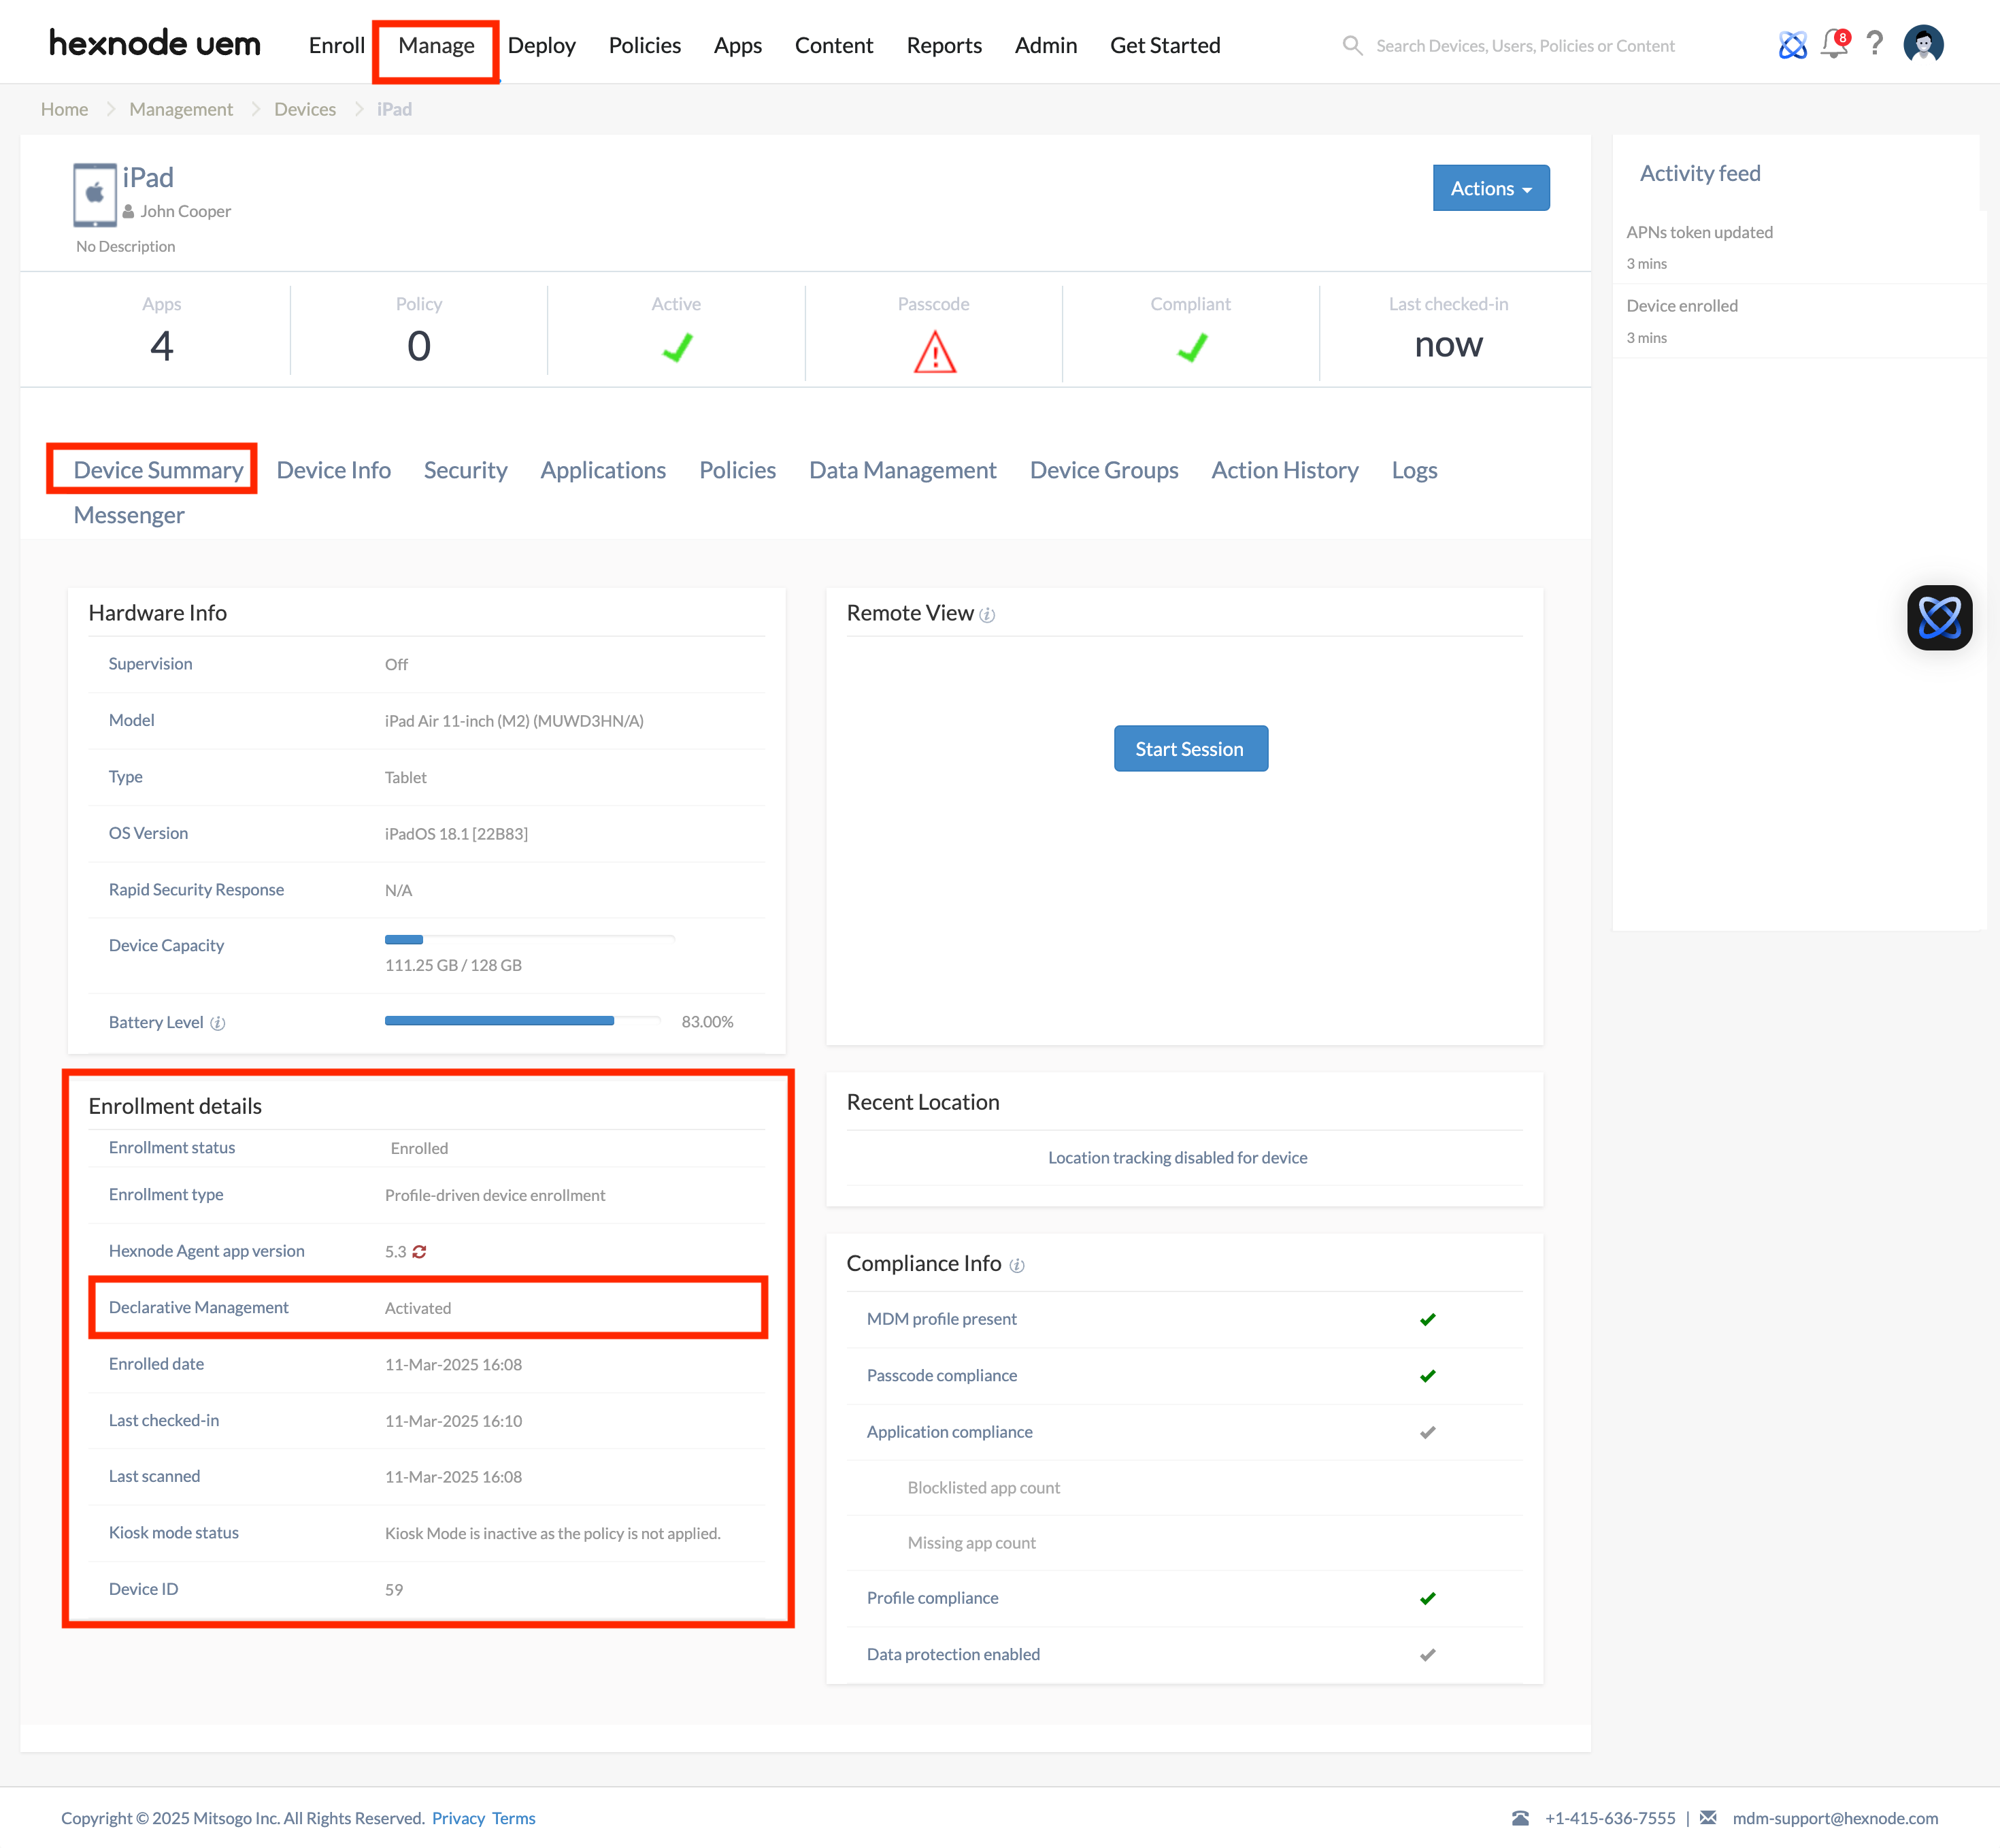The width and height of the screenshot is (2000, 1848).
Task: Click the Passcode compliance checkmark
Action: click(x=1427, y=1376)
